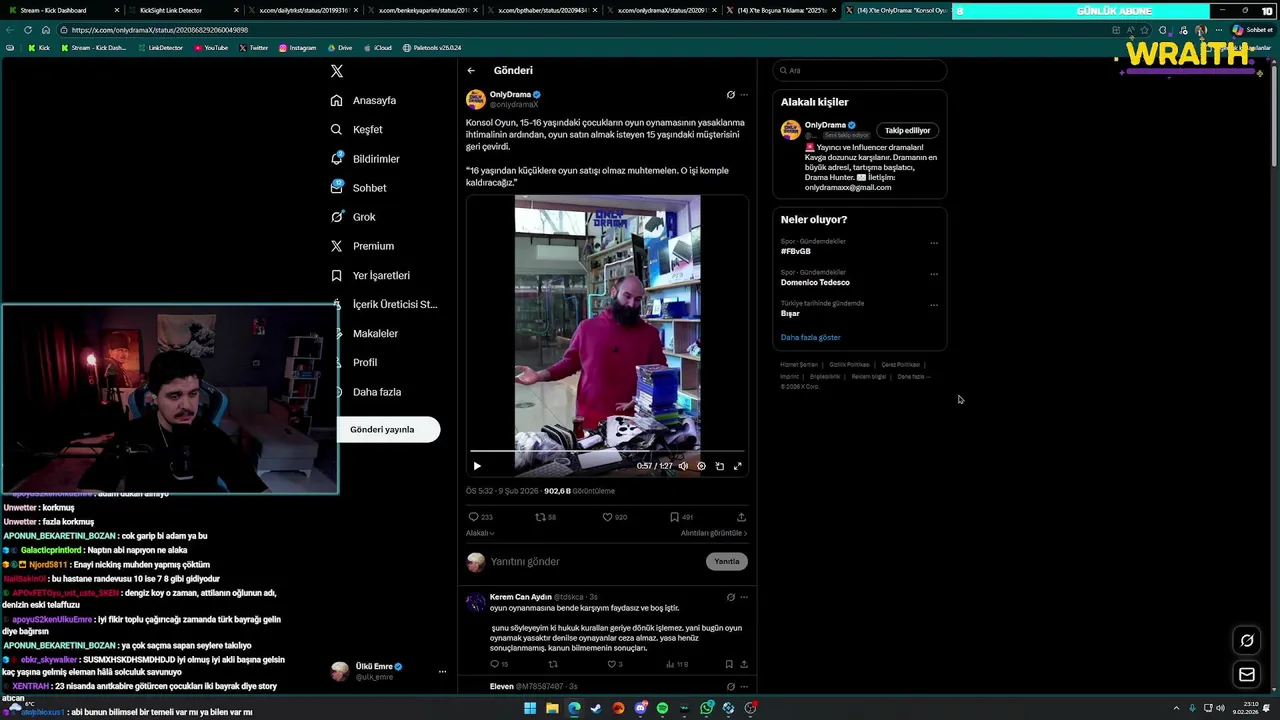Open Grok from sidebar

point(353,217)
